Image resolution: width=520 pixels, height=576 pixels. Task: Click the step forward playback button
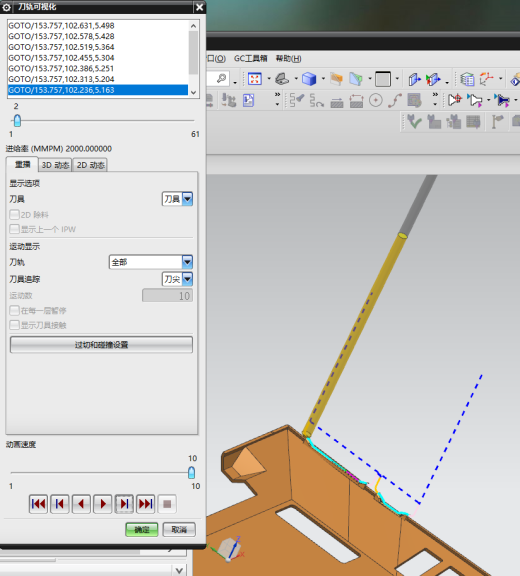click(x=124, y=504)
